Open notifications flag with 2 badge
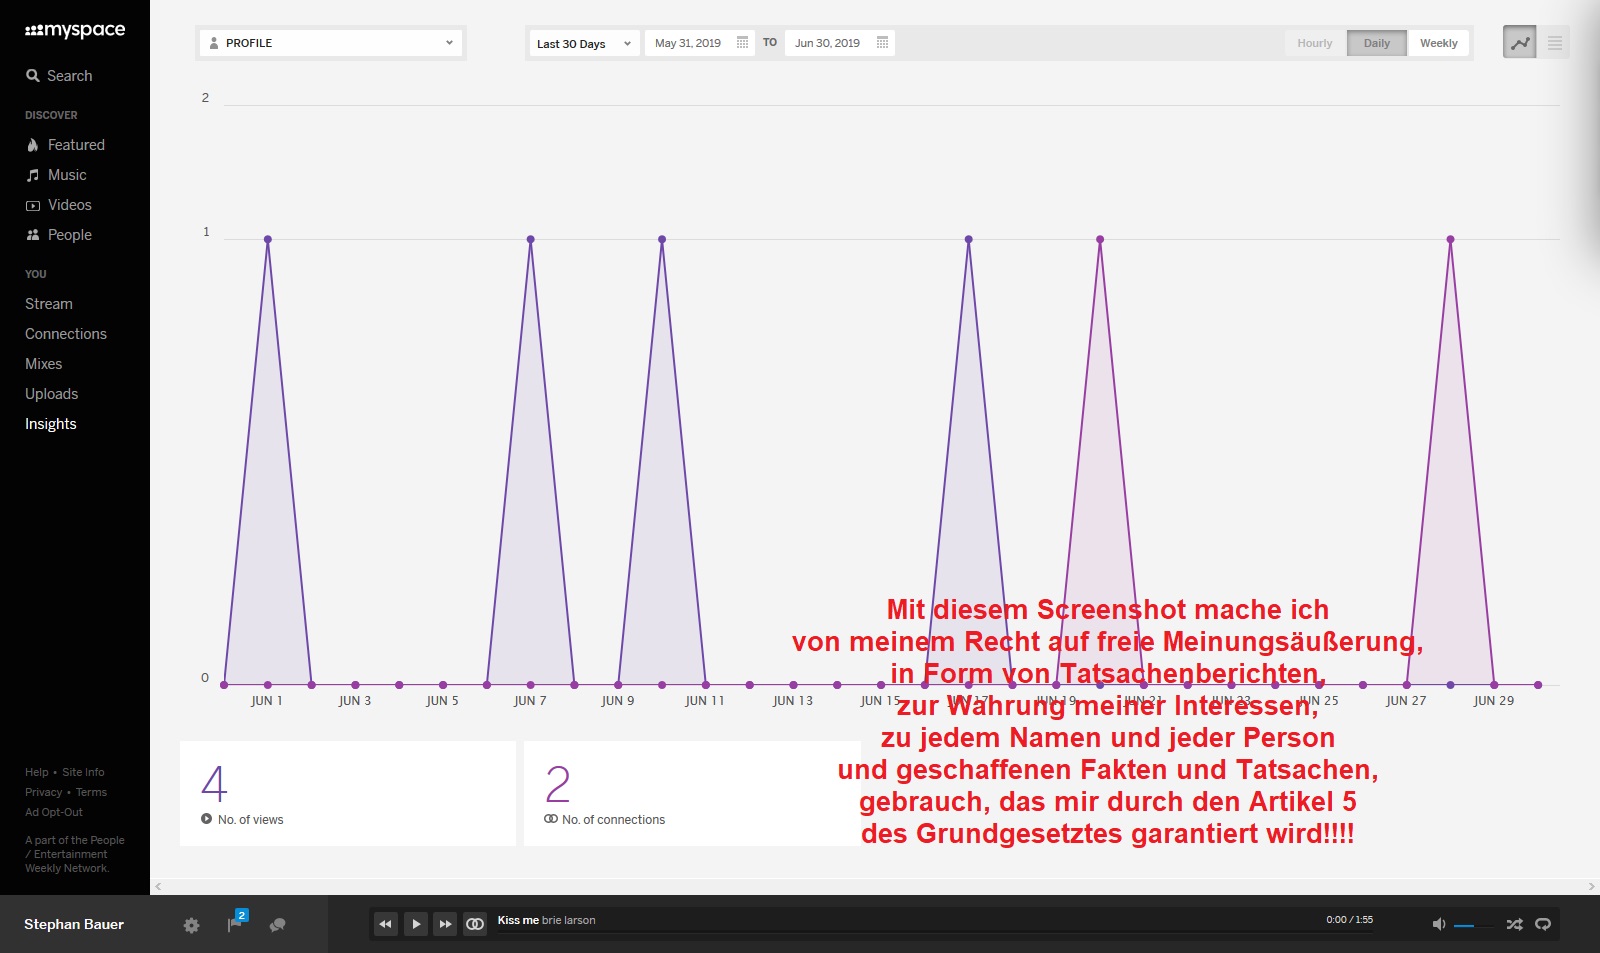The height and width of the screenshot is (953, 1600). click(236, 922)
